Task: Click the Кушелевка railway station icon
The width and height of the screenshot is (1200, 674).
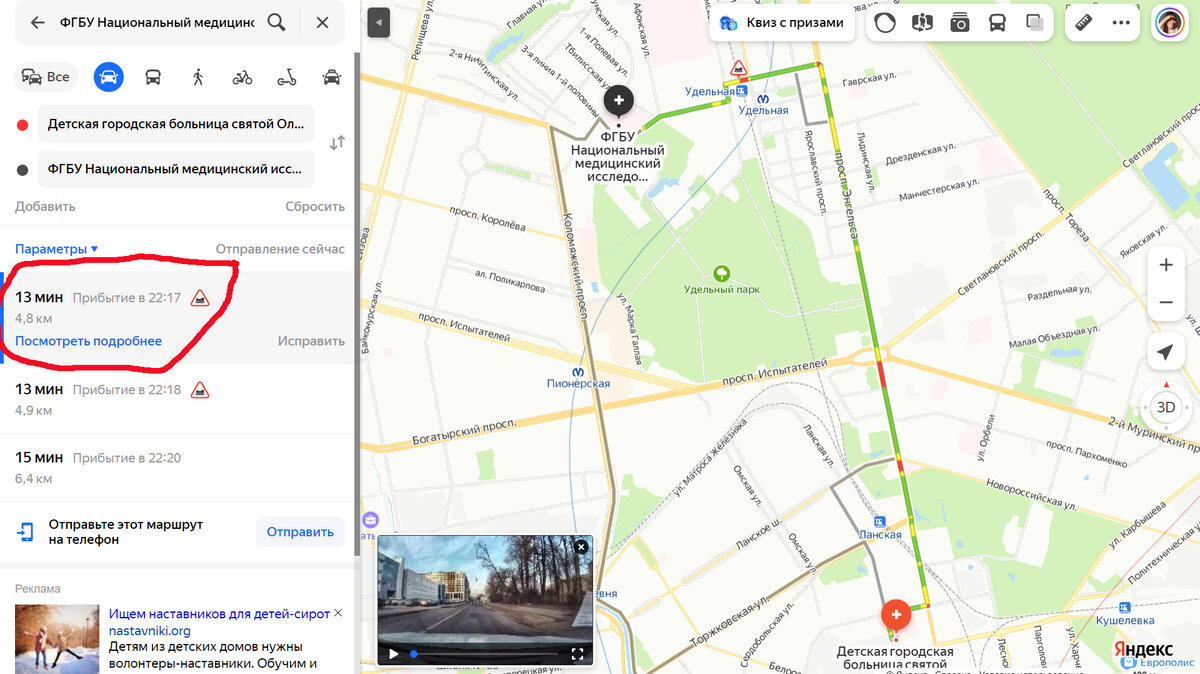Action: pyautogui.click(x=1126, y=607)
